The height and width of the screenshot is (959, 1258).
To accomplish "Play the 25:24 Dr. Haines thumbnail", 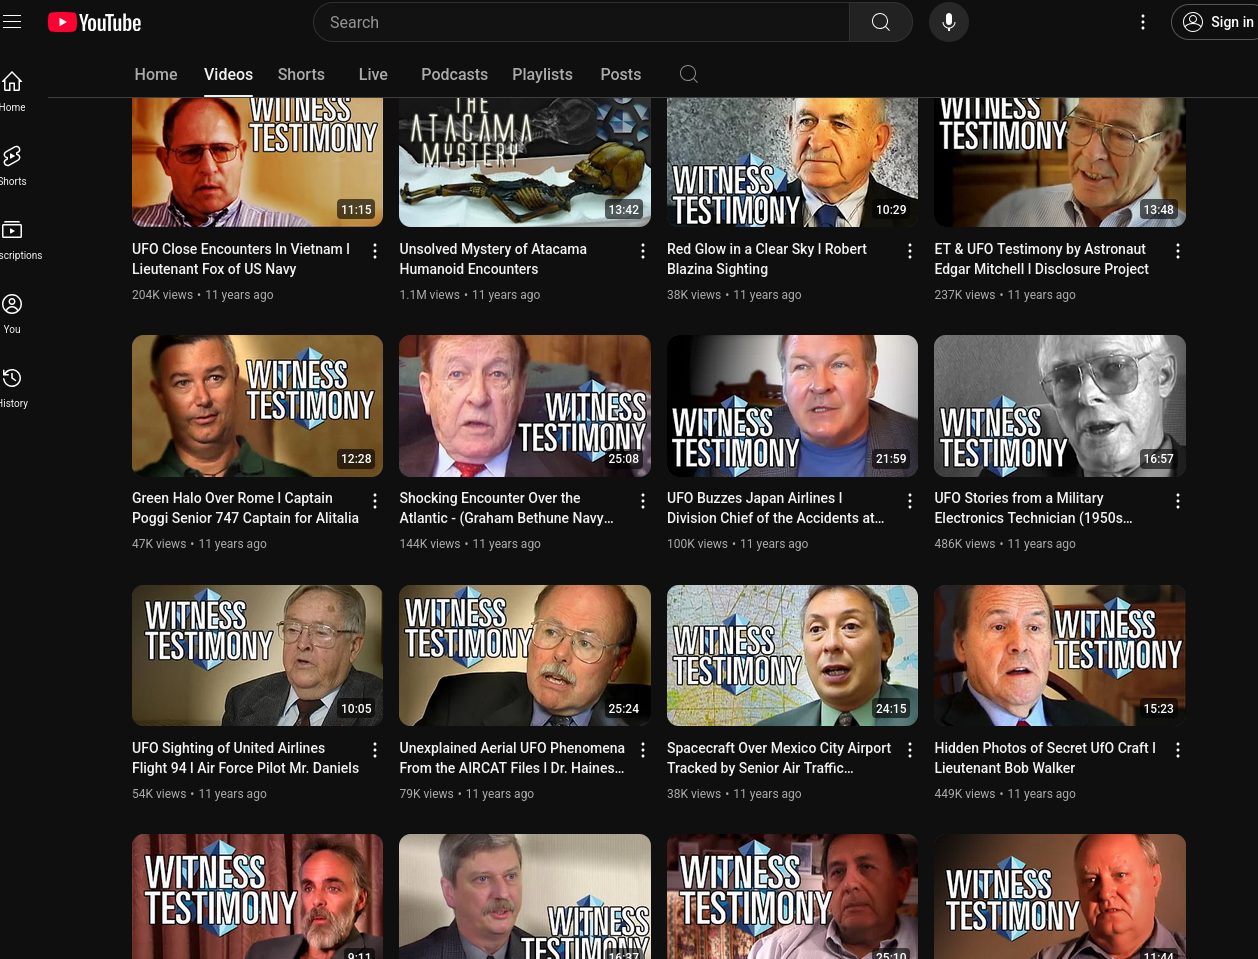I will (525, 655).
